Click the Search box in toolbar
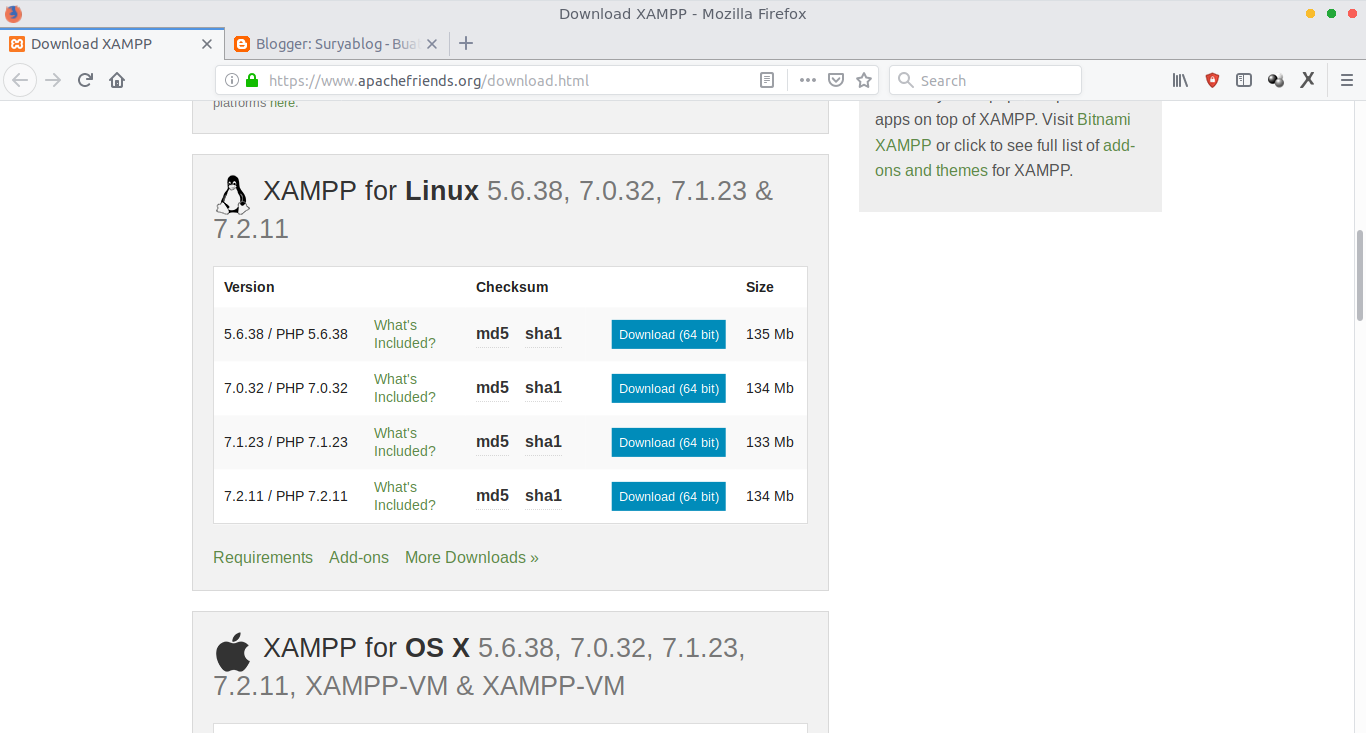 point(985,80)
